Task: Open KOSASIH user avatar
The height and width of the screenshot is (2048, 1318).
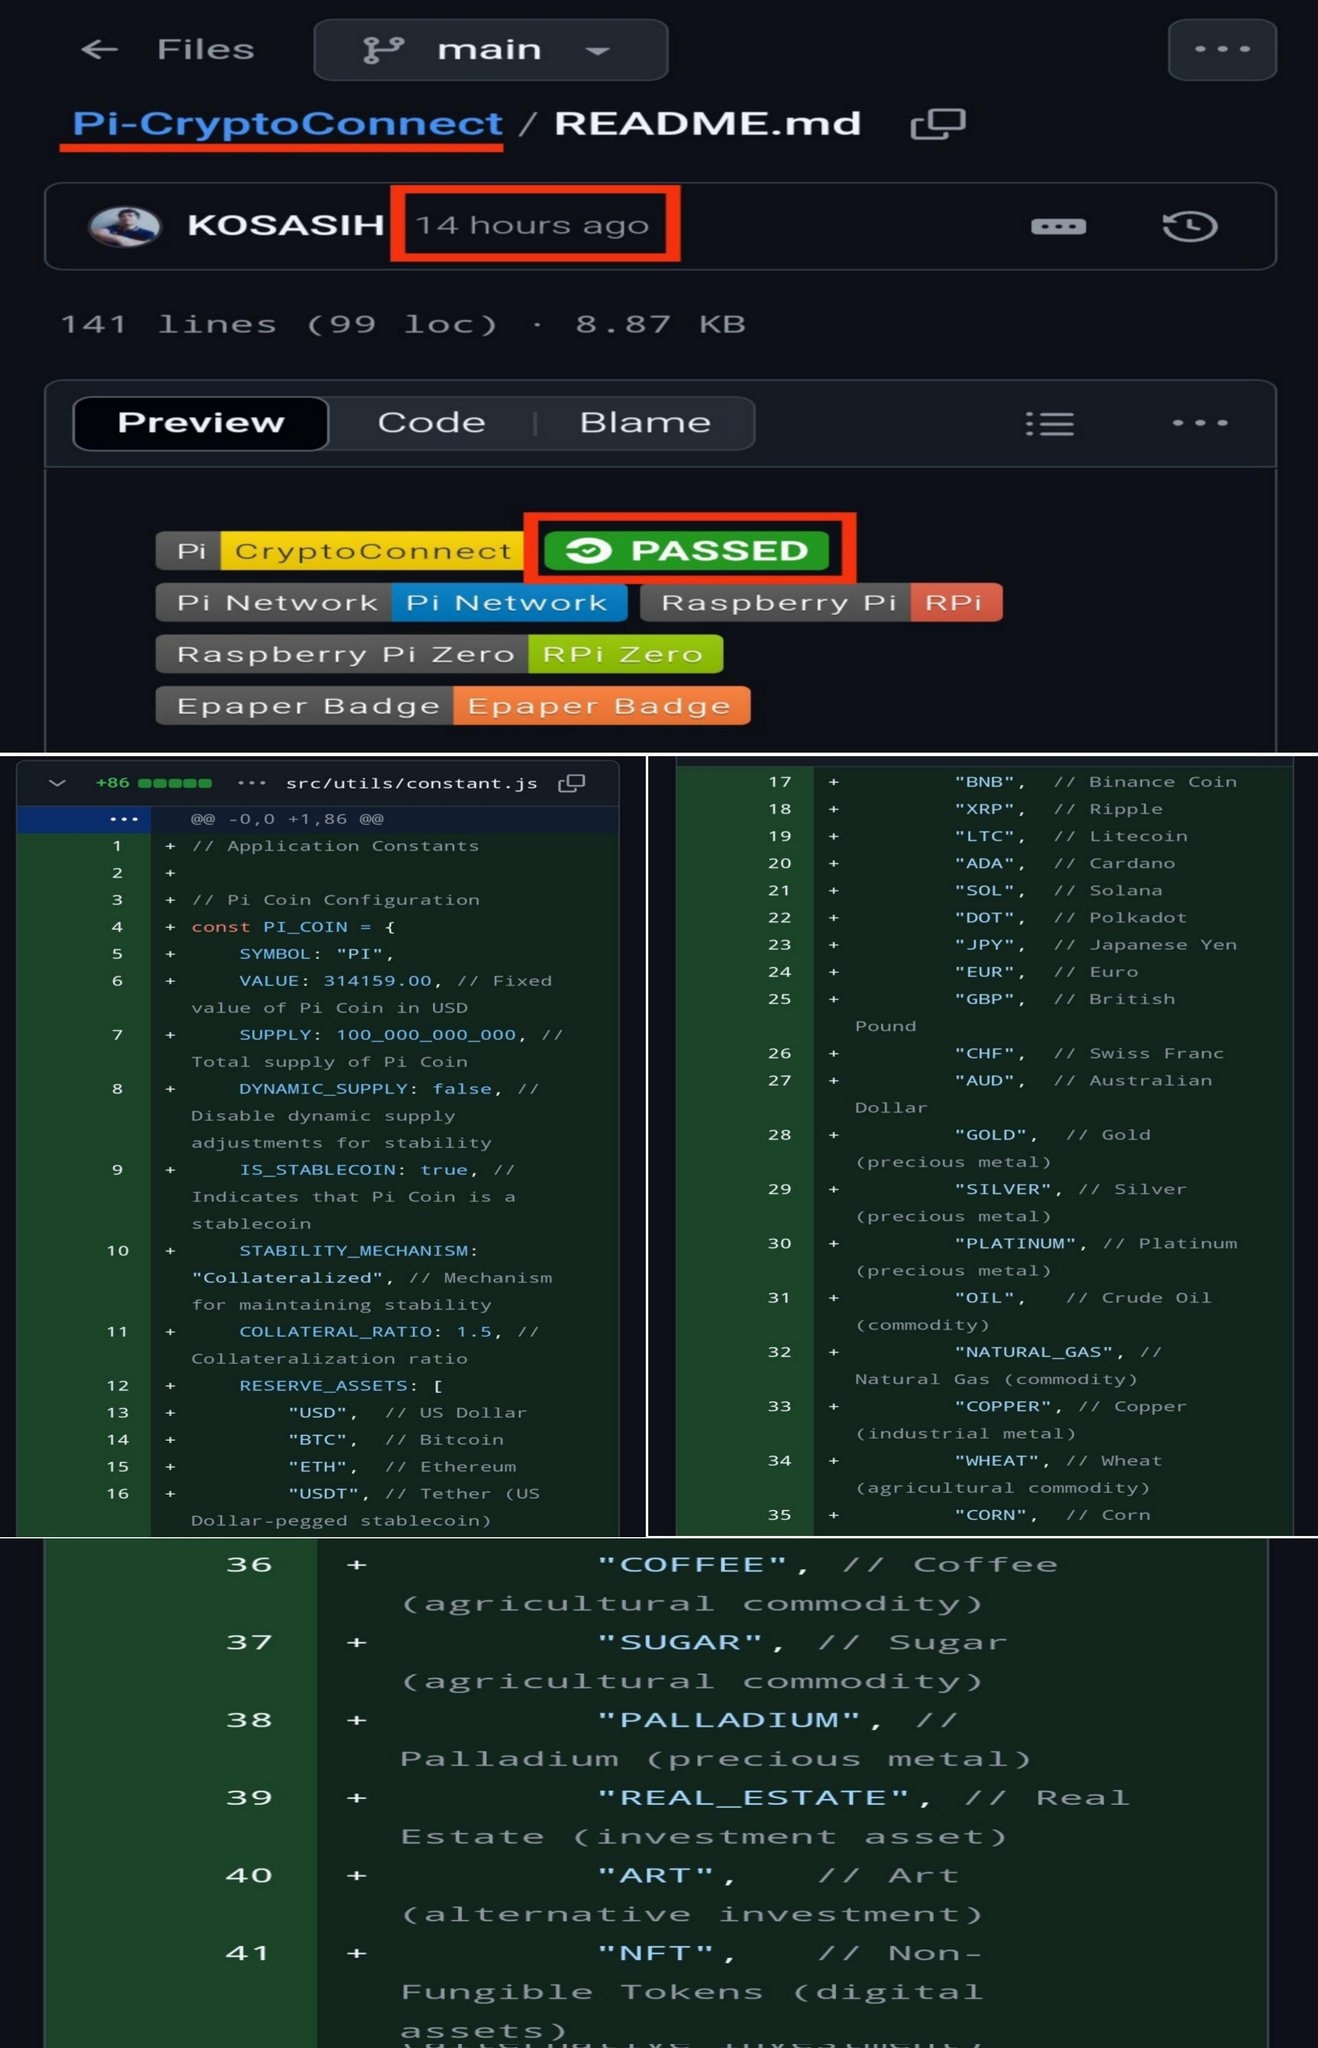Action: tap(124, 226)
